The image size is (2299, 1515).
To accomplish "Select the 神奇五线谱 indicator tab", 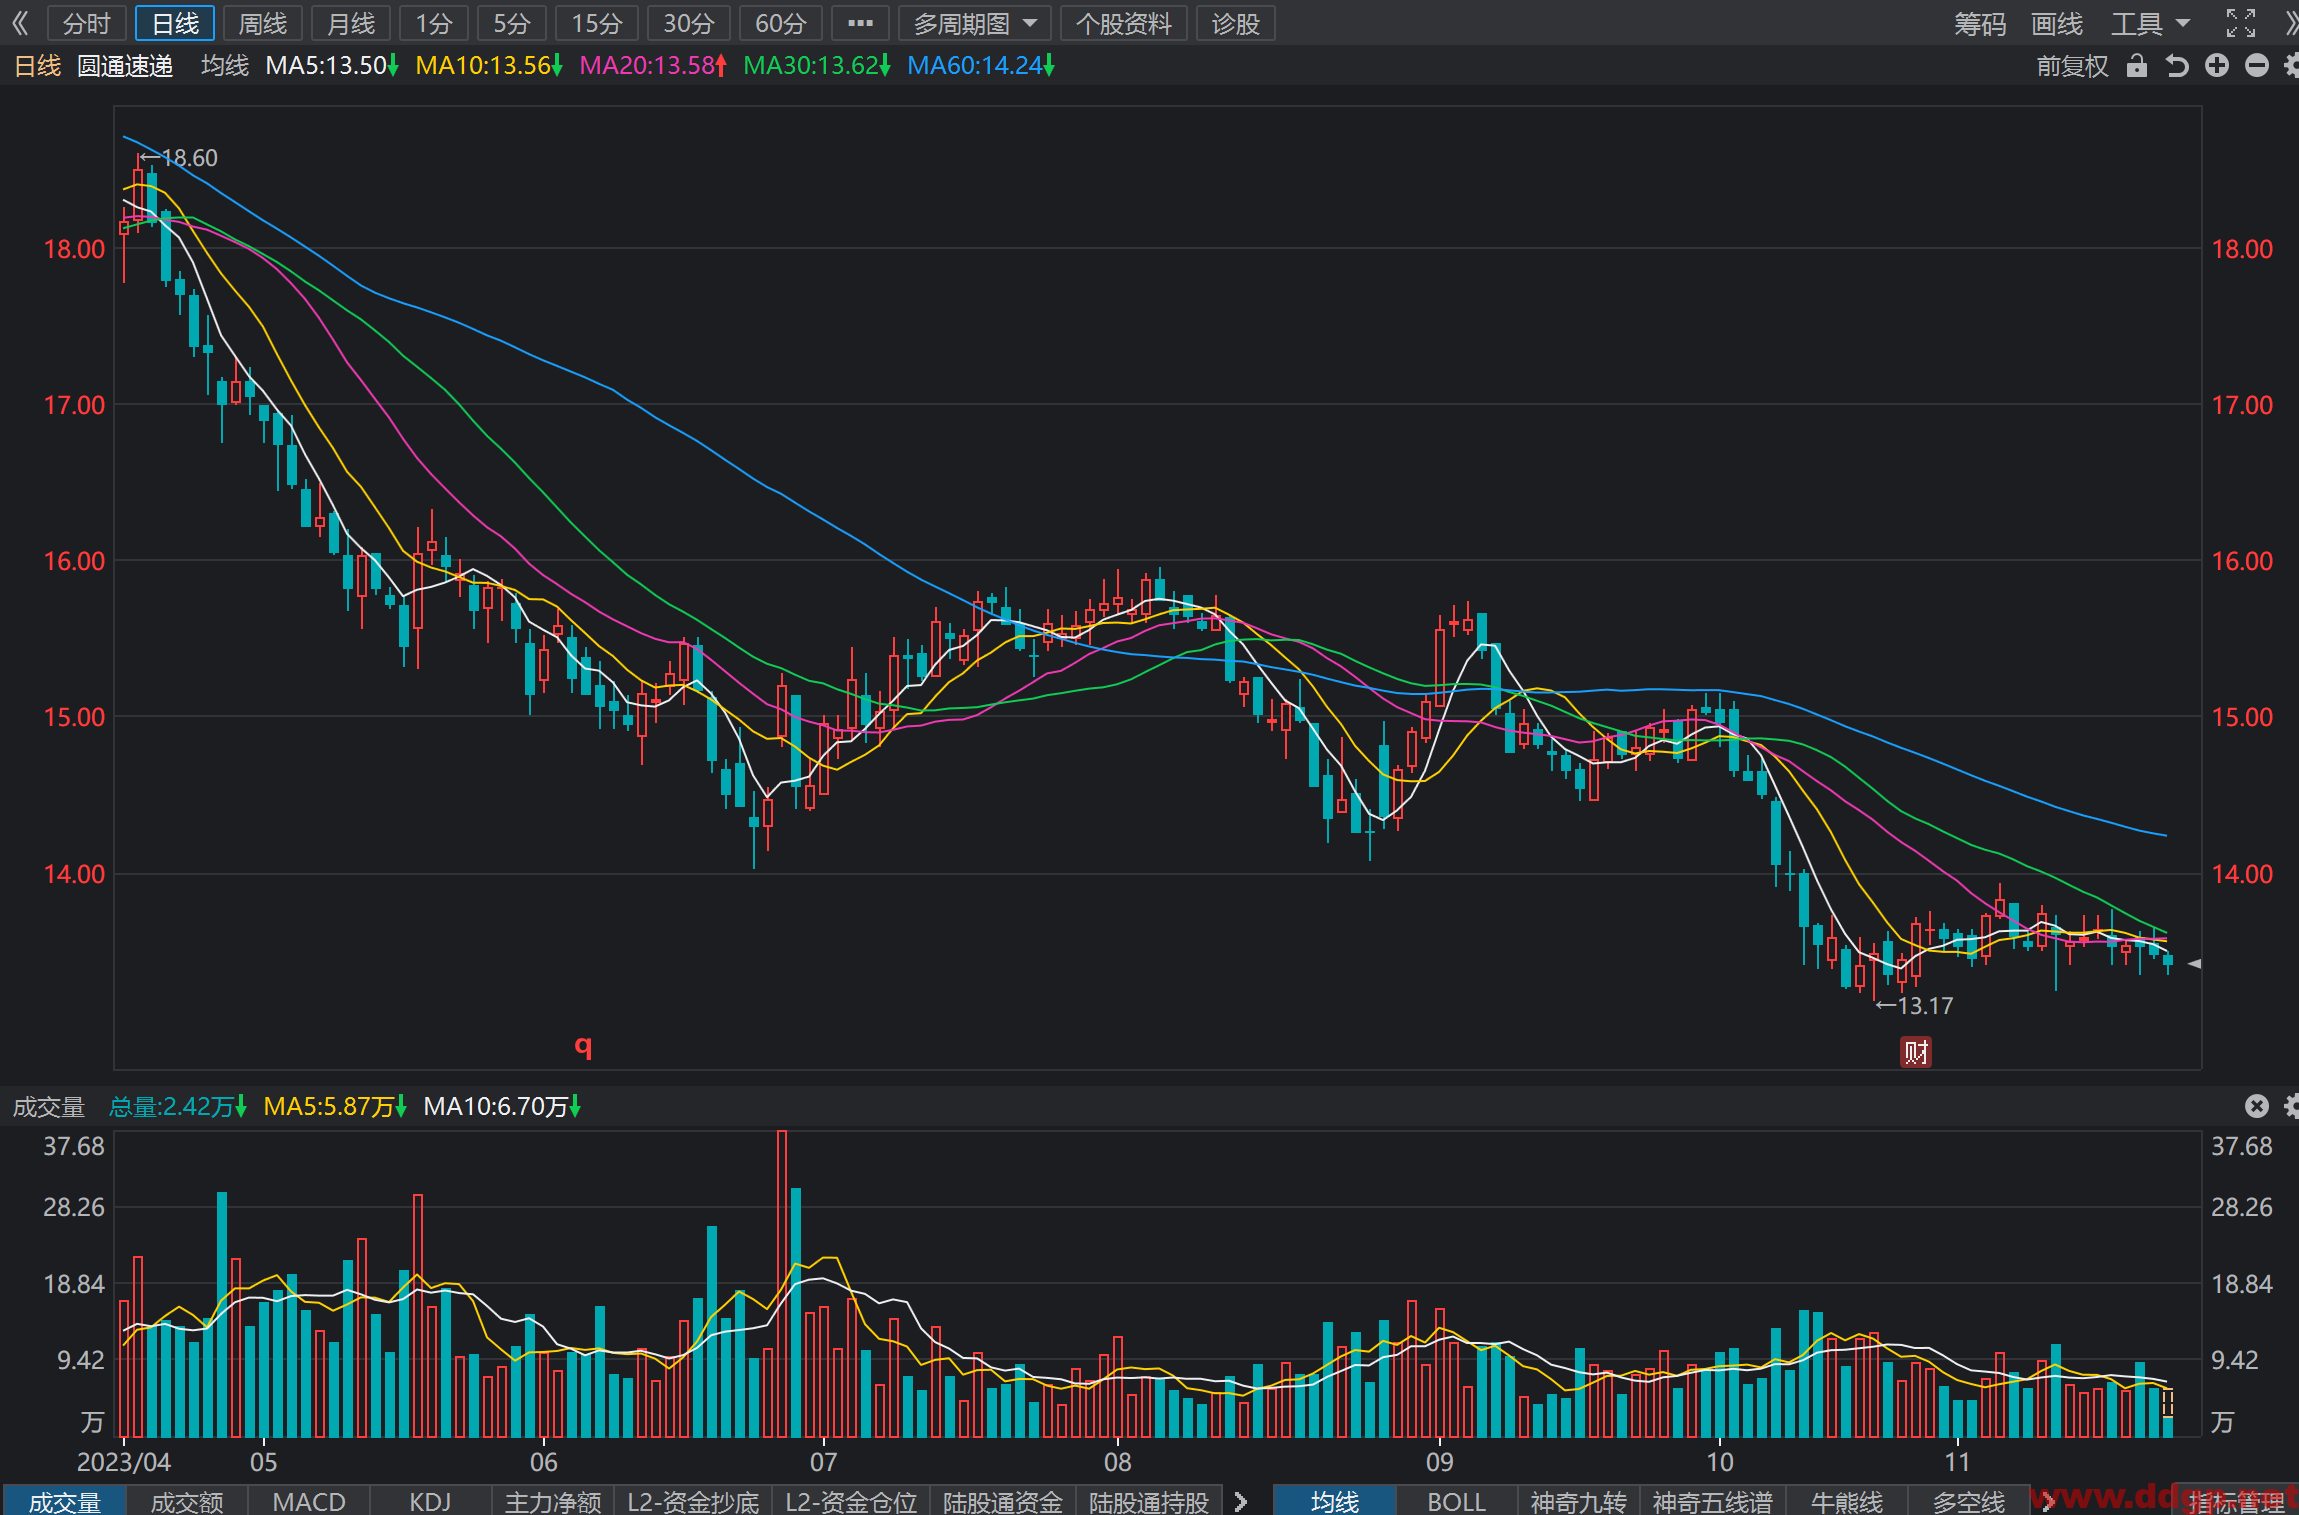I will point(1712,1501).
